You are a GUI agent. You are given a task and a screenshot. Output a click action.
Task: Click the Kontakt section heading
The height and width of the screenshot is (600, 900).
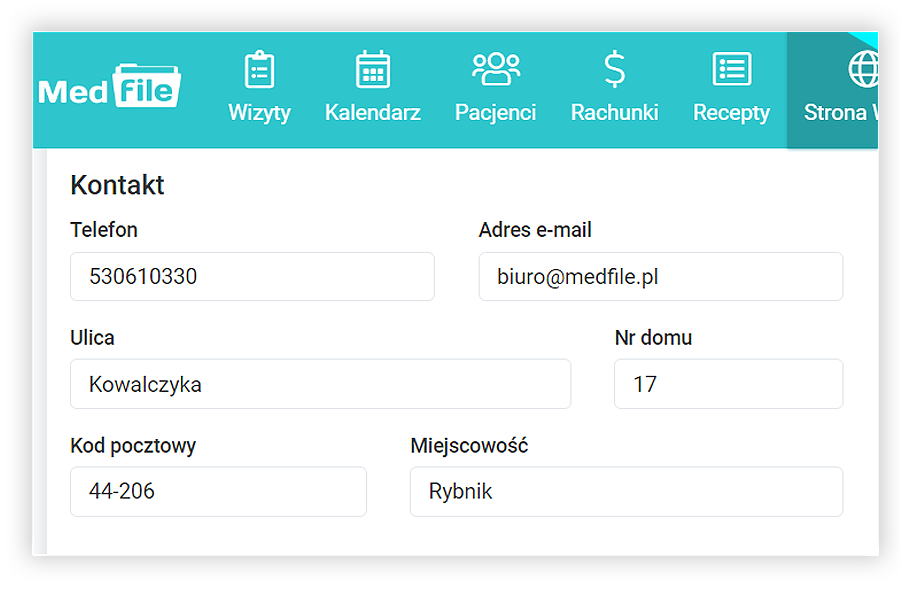117,185
